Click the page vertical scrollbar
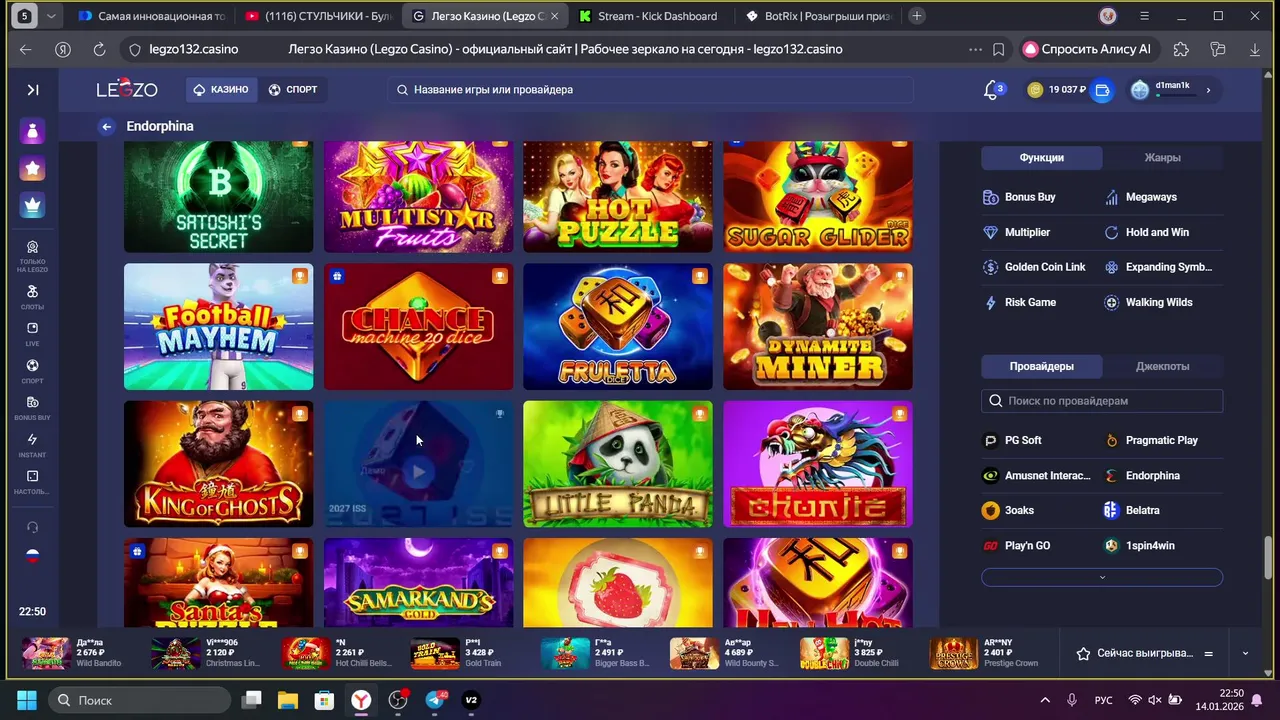This screenshot has width=1280, height=720. point(1269,558)
